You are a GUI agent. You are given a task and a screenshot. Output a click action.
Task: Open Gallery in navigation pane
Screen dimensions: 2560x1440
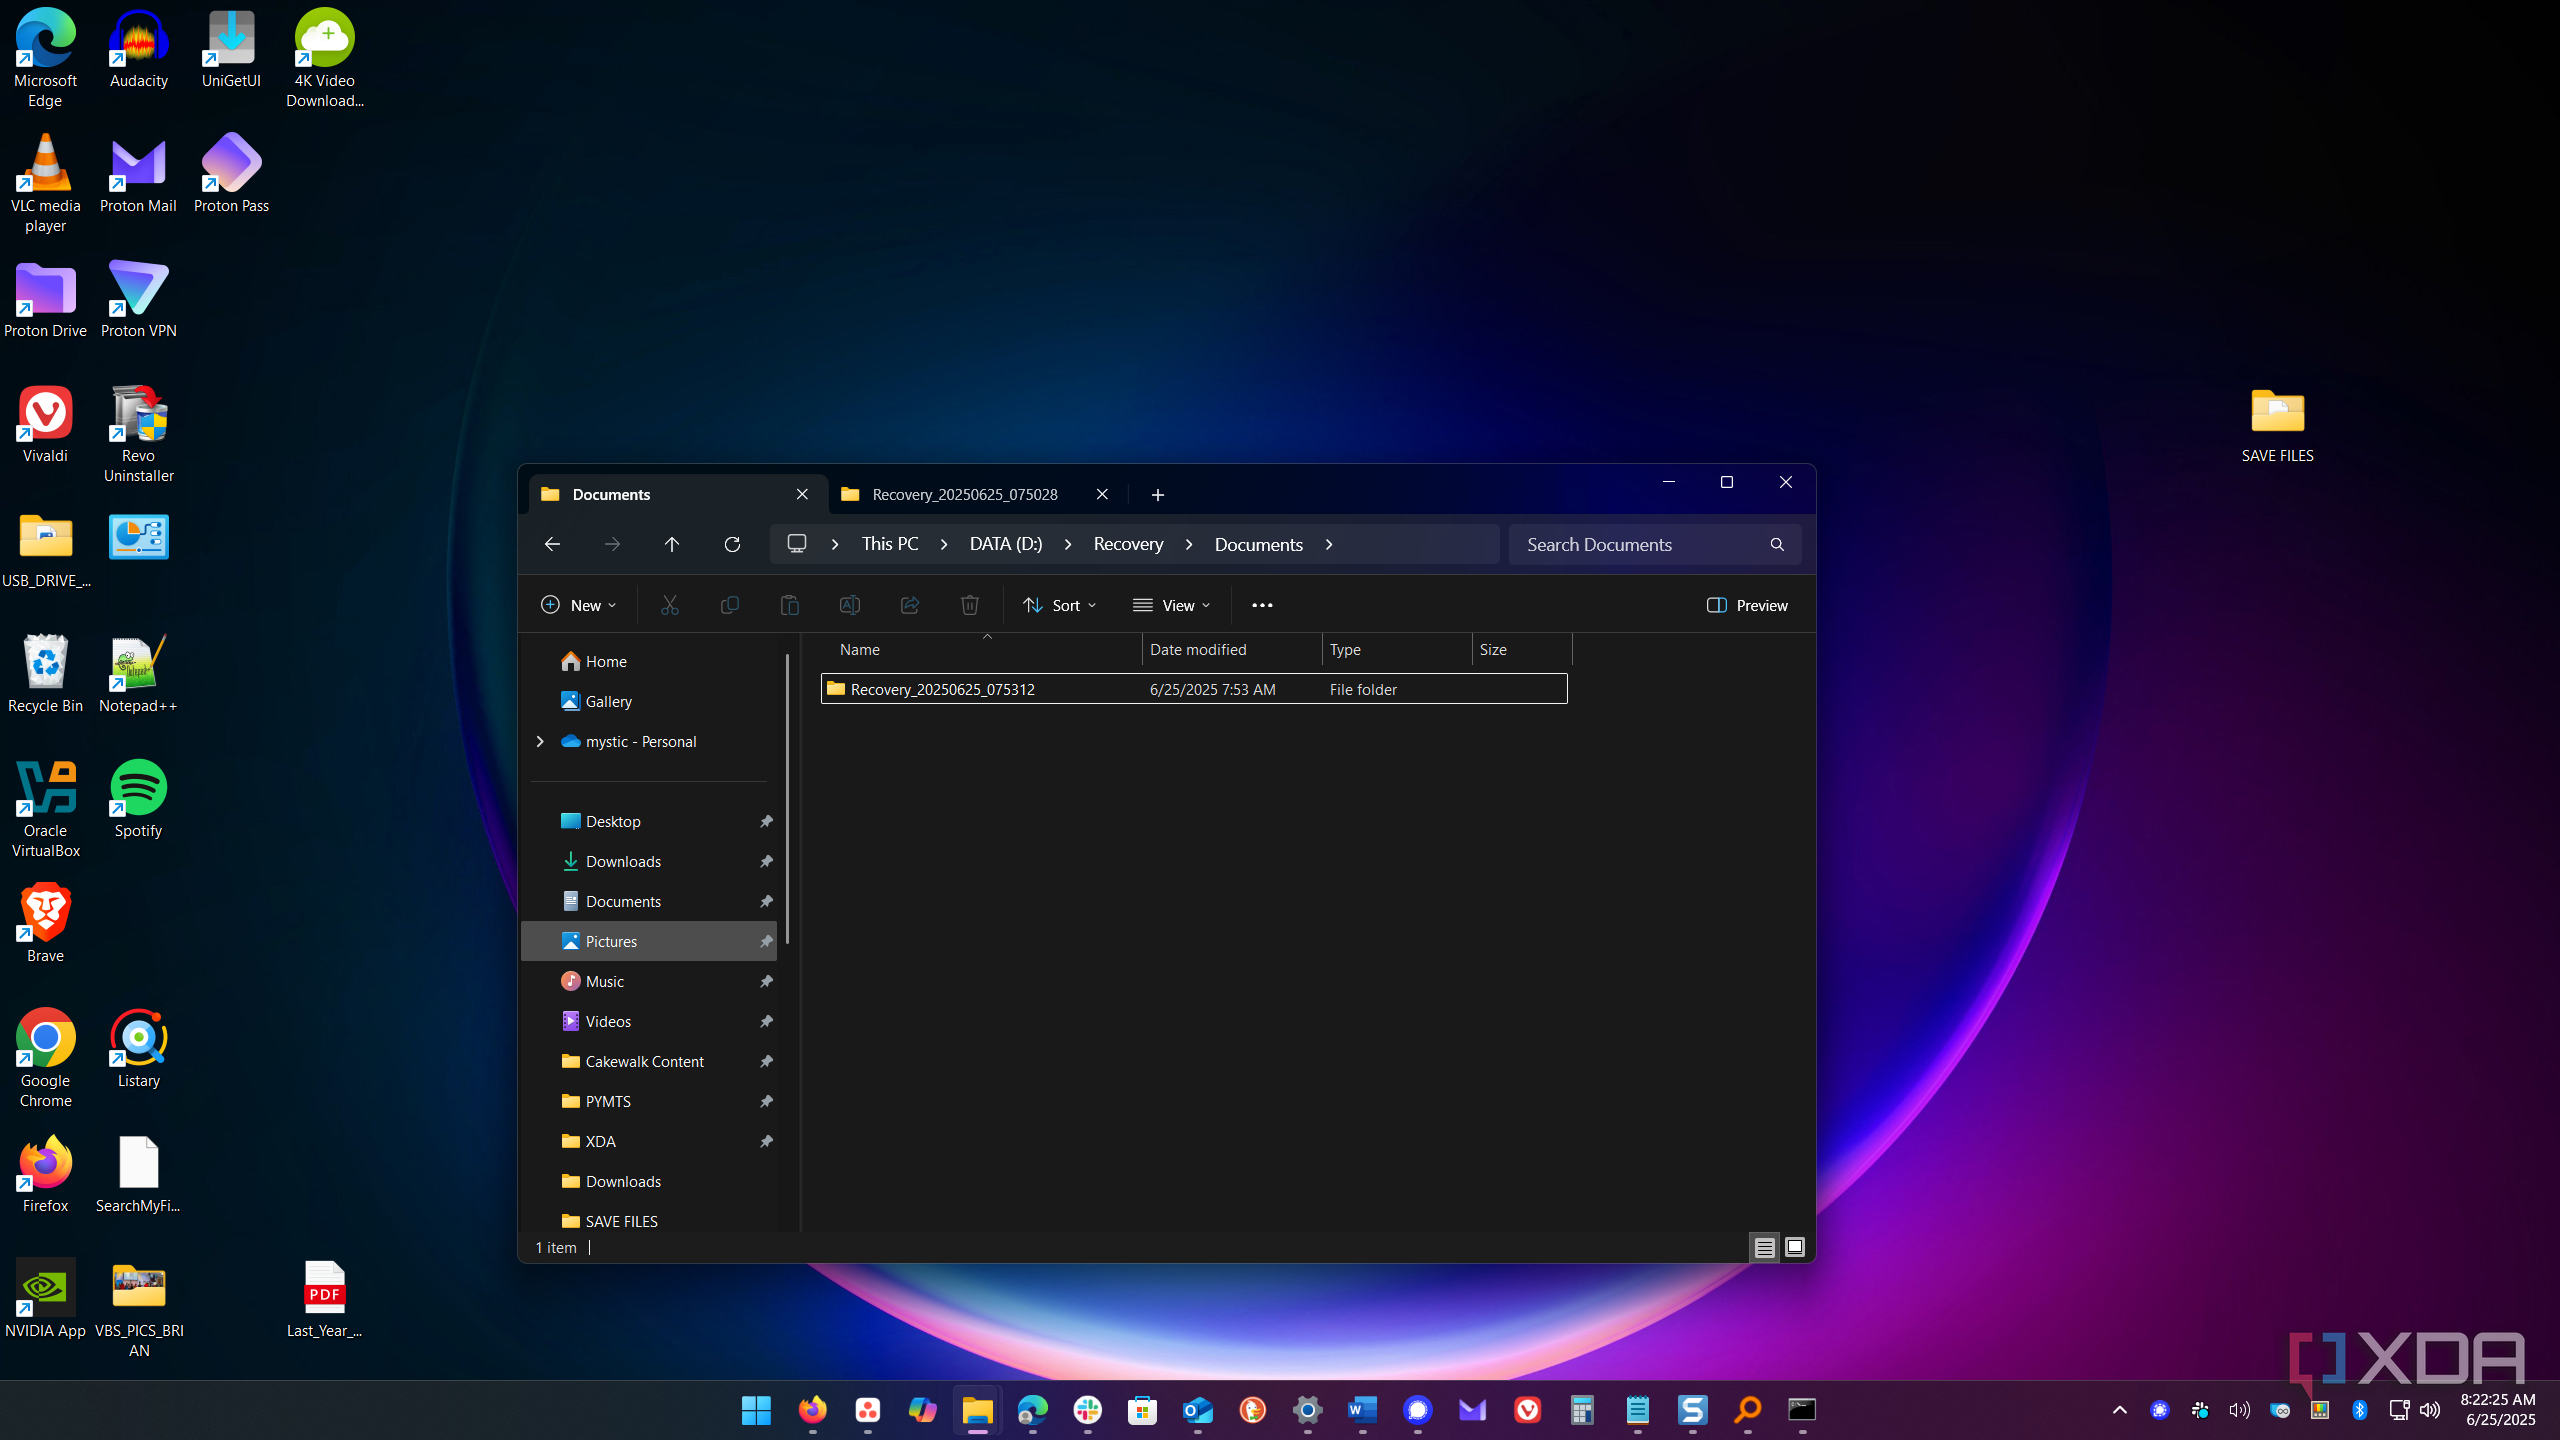click(597, 701)
